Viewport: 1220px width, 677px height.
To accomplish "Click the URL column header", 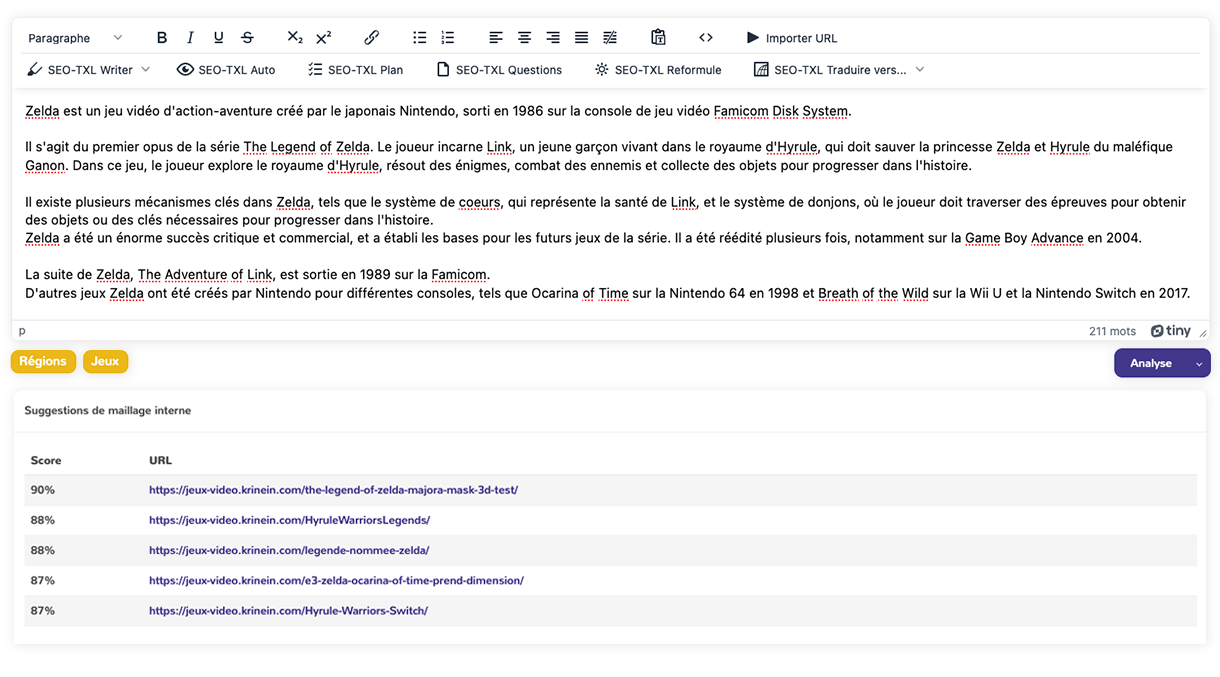I will coord(160,460).
